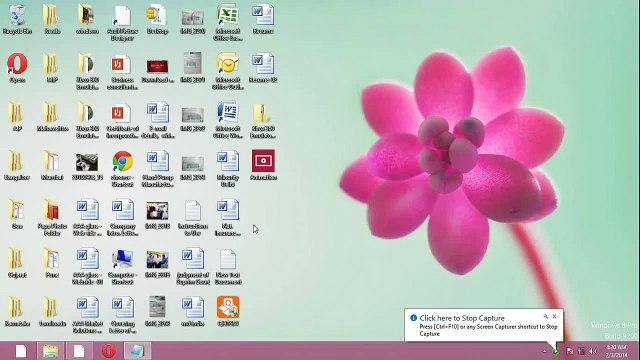Select the Opera shortcut on the desktop
The width and height of the screenshot is (640, 360).
coord(17,68)
